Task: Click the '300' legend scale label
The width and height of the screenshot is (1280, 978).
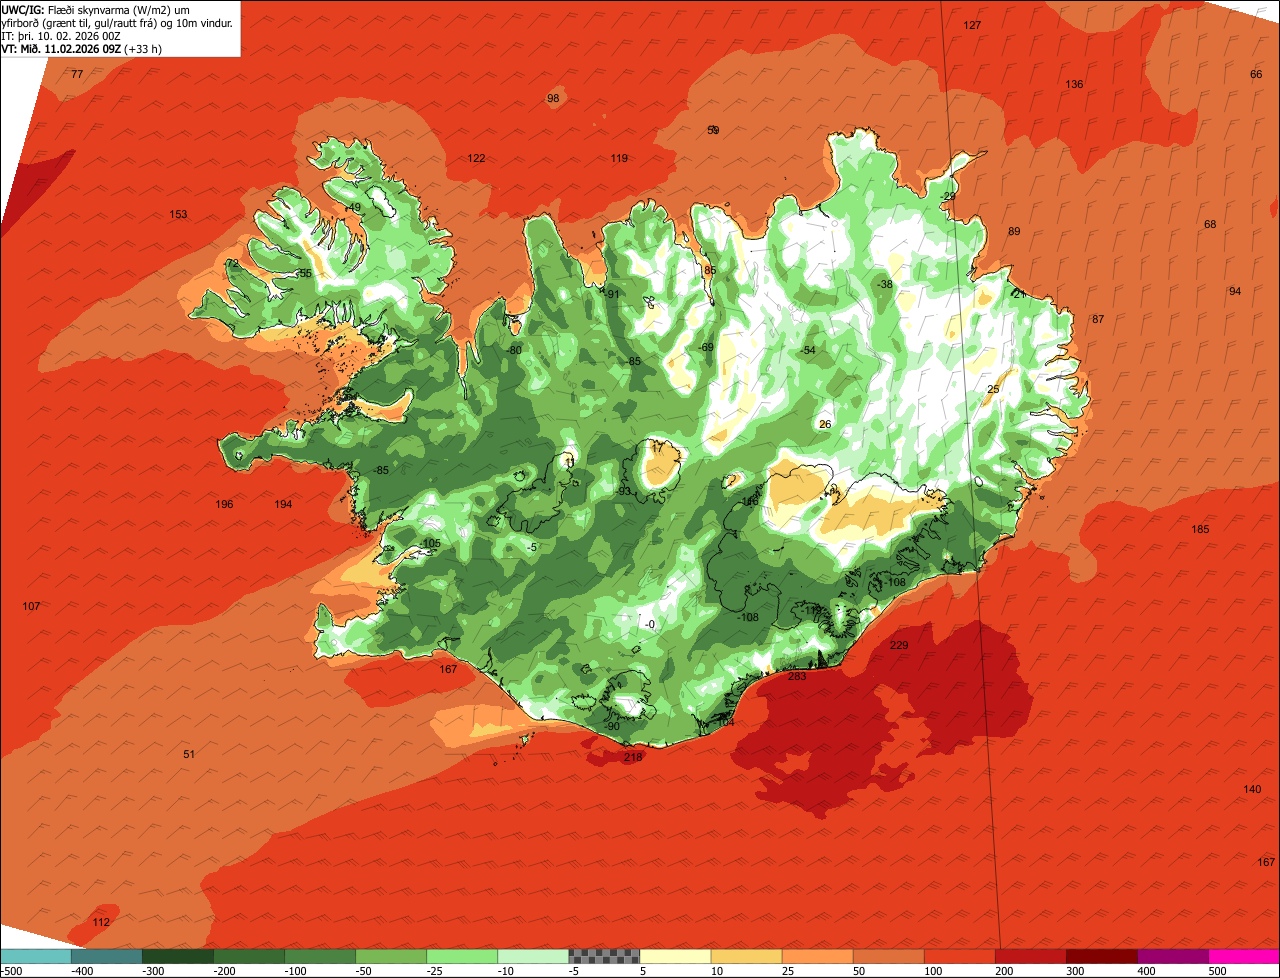Action: click(1076, 971)
